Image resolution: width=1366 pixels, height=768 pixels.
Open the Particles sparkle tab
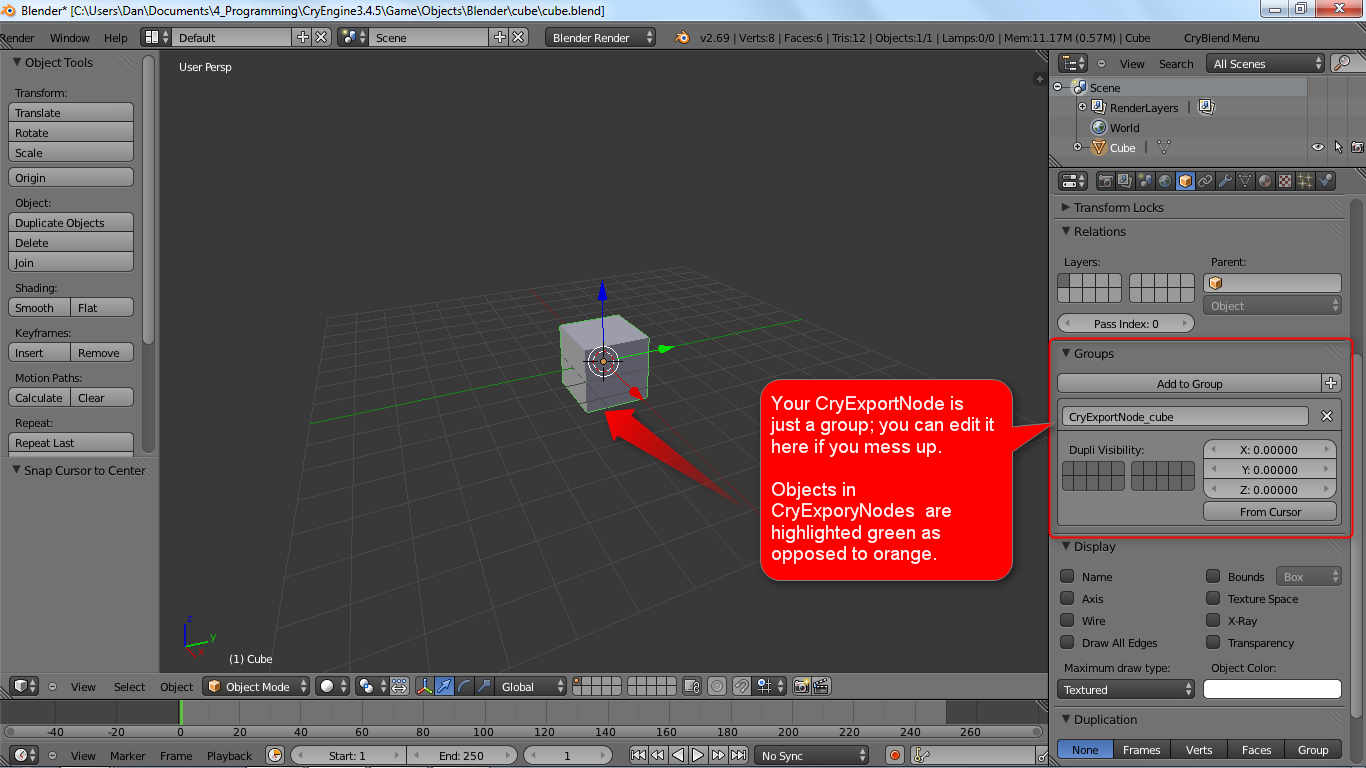1305,181
